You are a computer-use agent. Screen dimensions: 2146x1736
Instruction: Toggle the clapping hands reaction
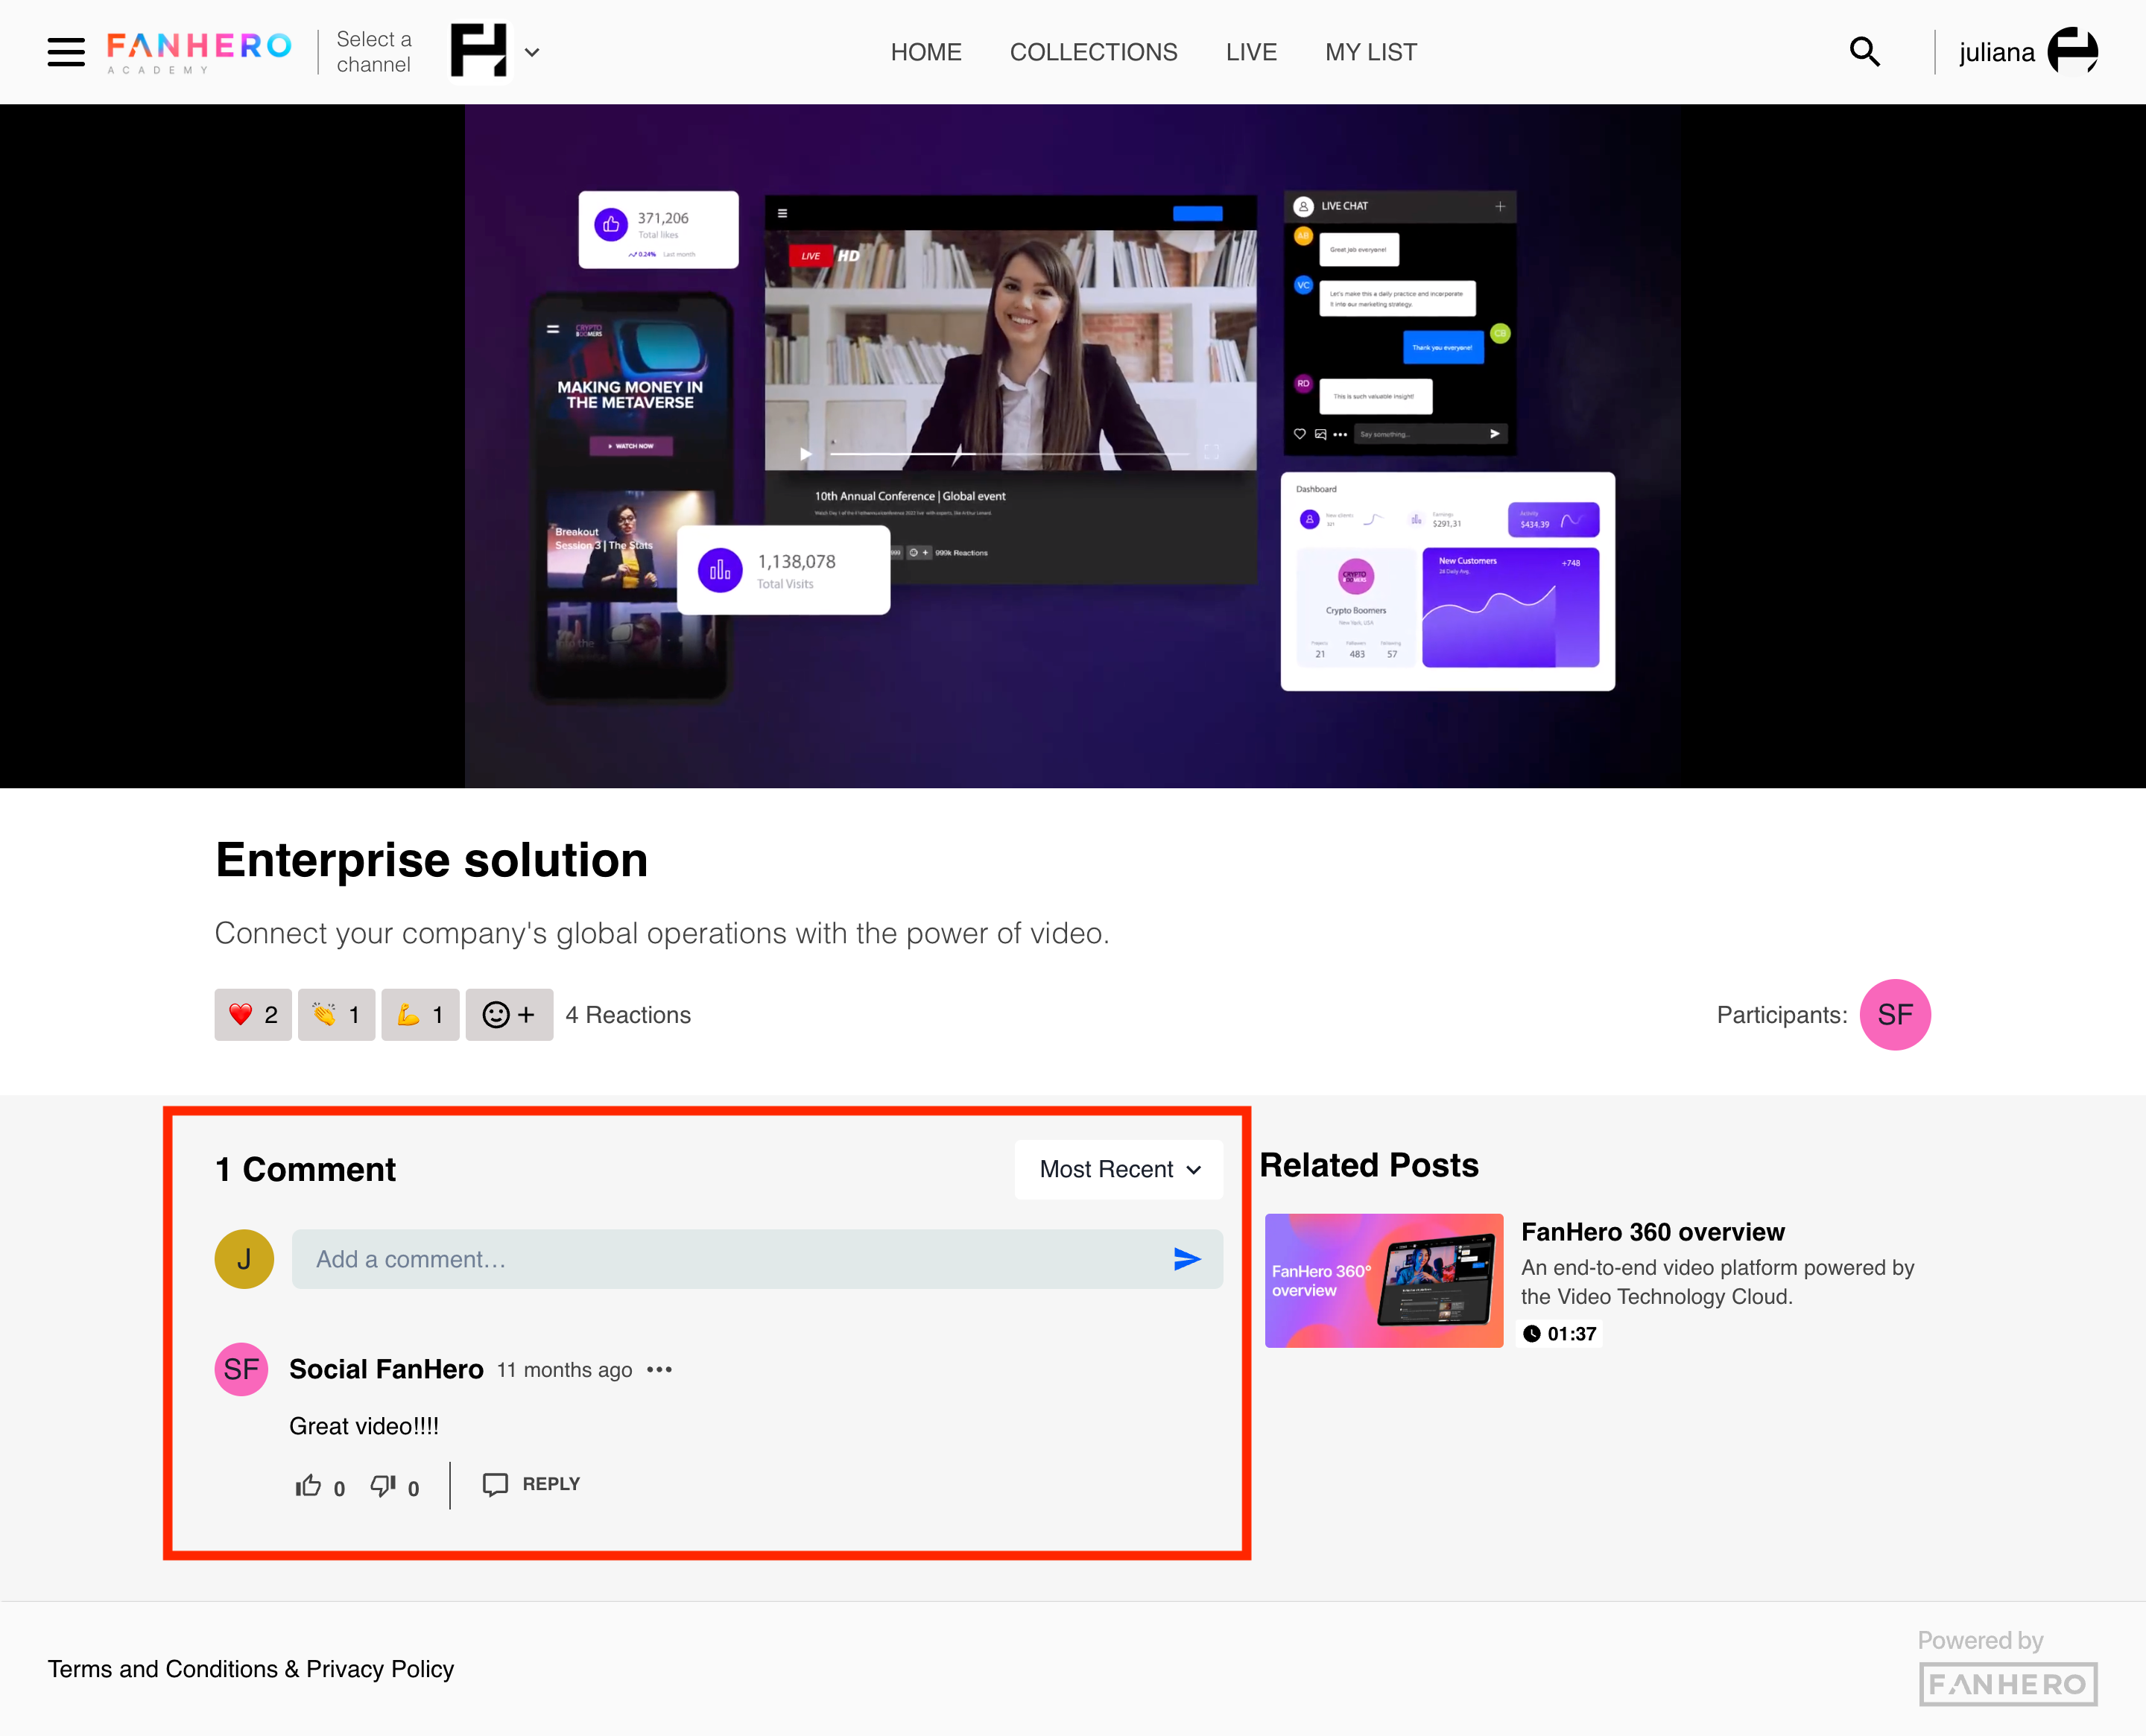[336, 1015]
